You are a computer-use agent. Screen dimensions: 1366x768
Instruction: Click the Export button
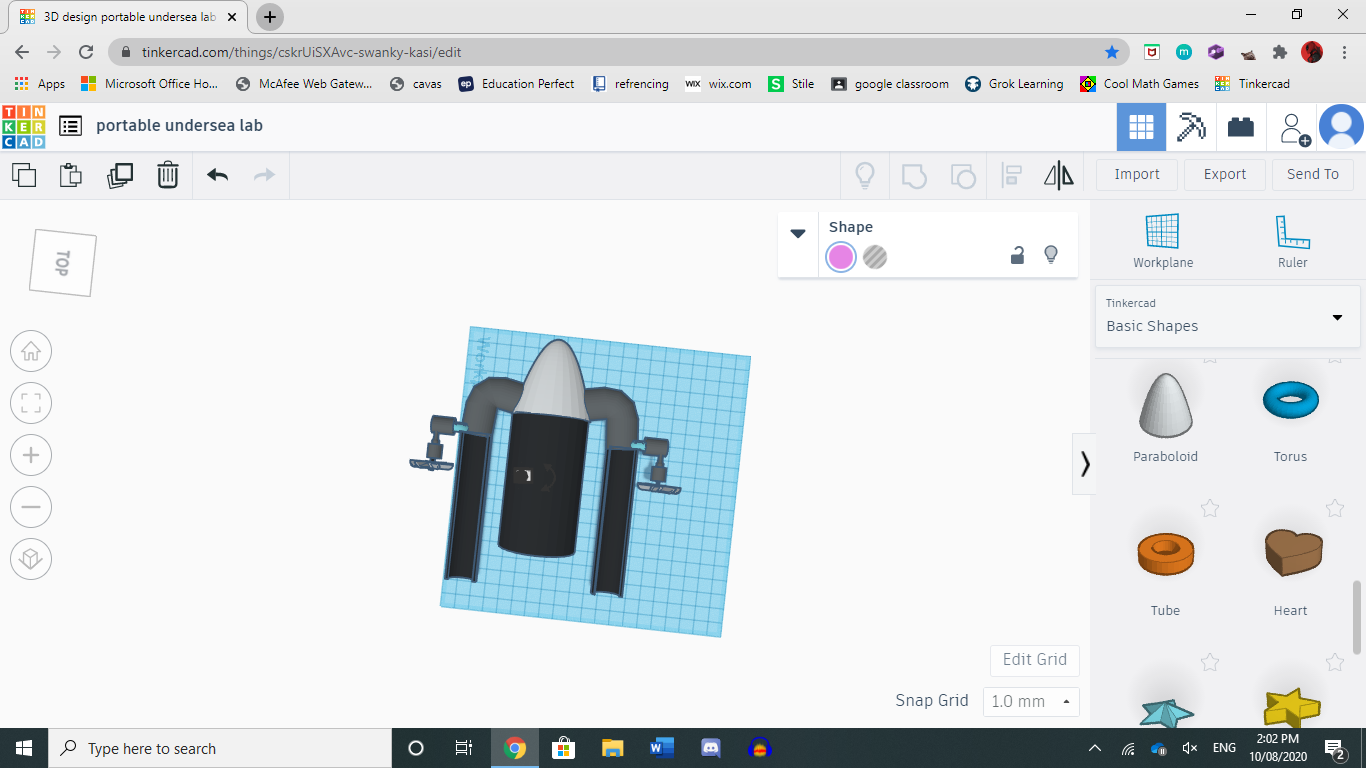click(1225, 174)
